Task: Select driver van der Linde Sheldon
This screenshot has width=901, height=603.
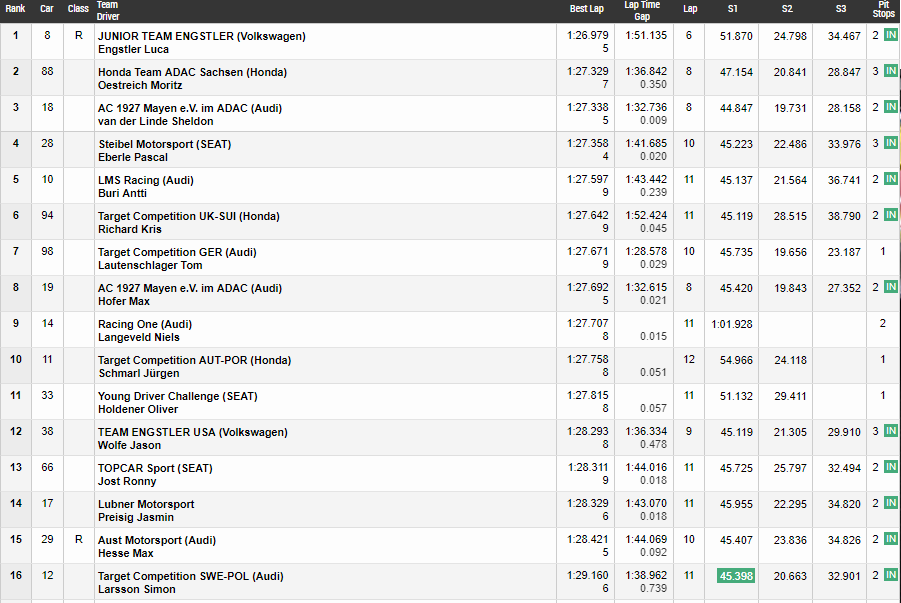Action: (x=156, y=121)
